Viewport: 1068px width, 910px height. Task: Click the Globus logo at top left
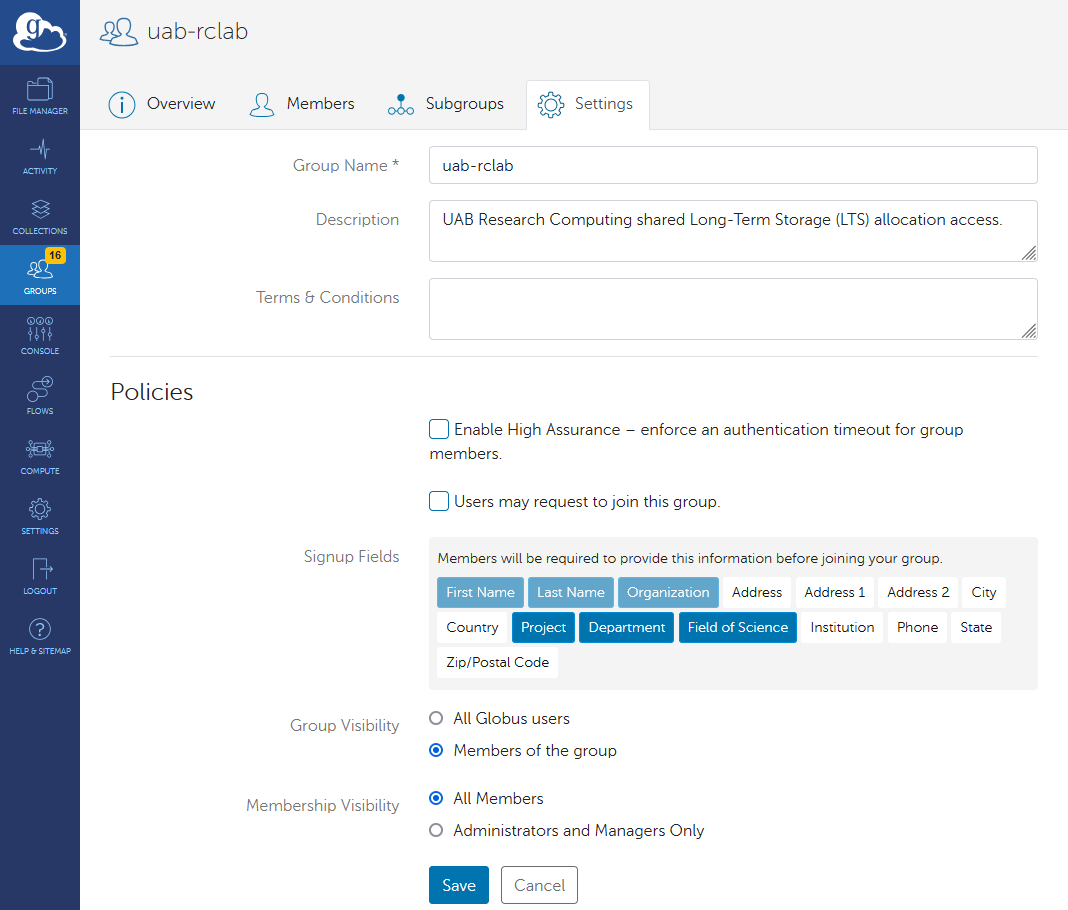coord(40,33)
